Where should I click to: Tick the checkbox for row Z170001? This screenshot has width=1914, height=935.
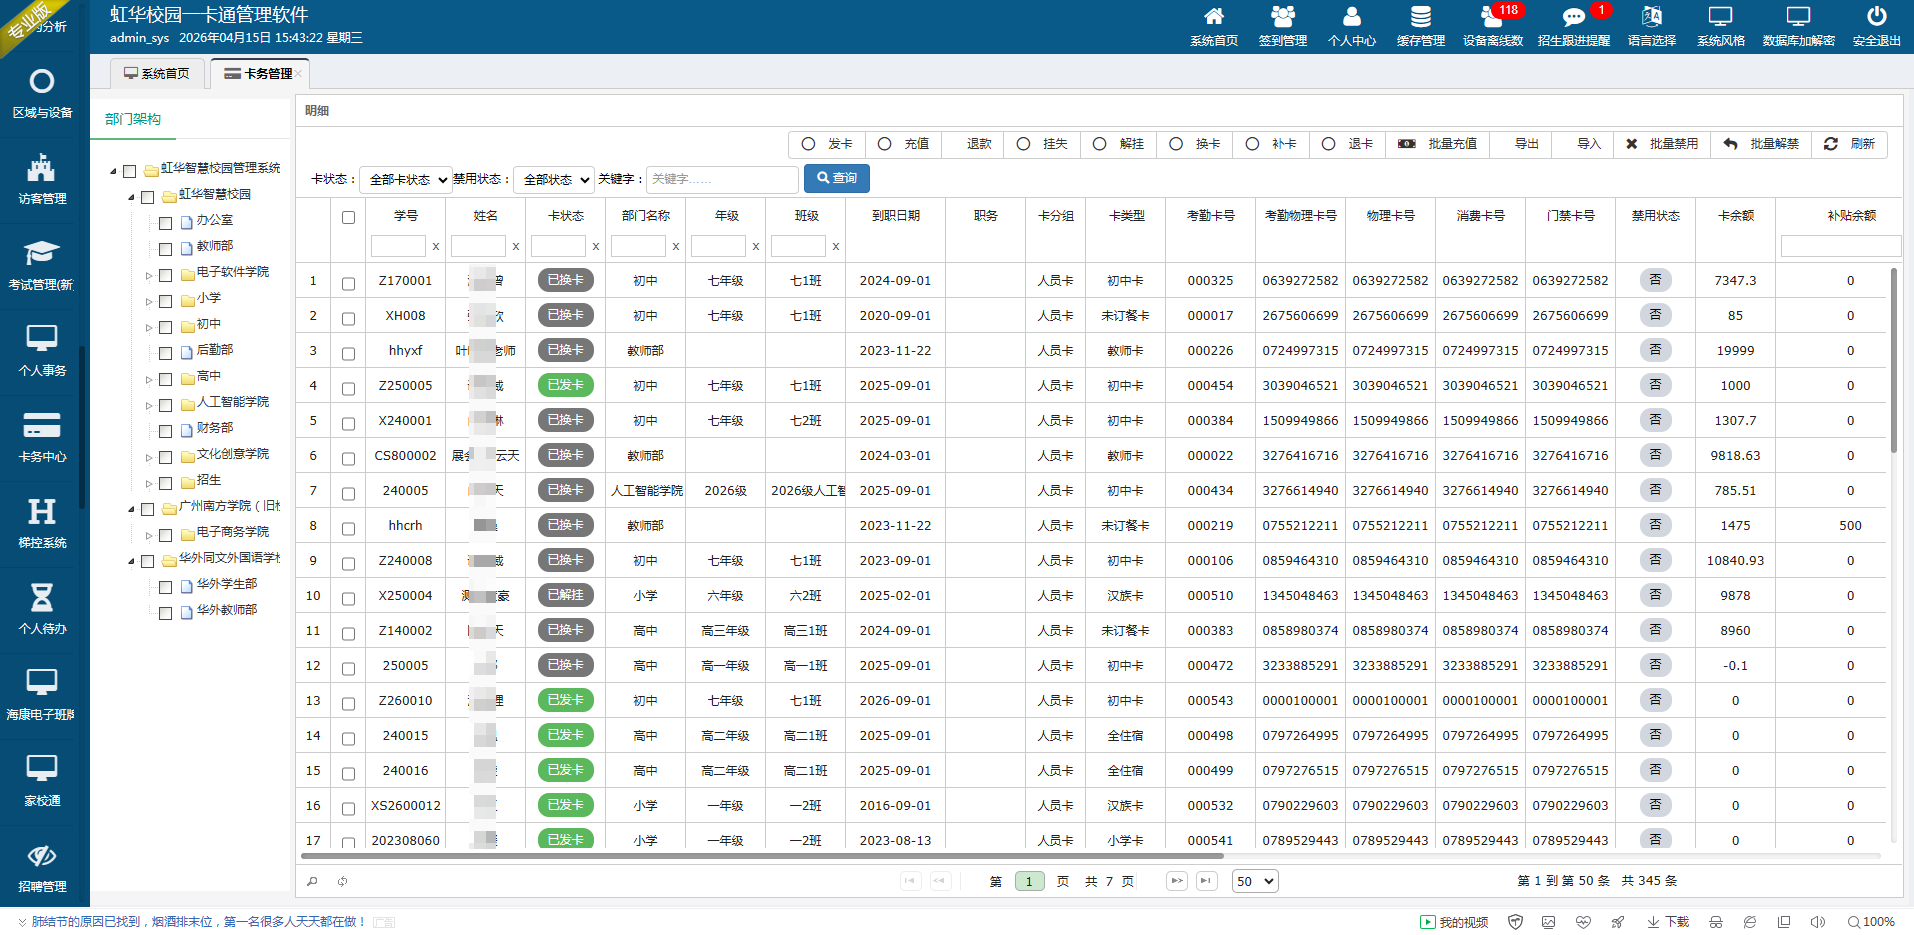pyautogui.click(x=348, y=283)
